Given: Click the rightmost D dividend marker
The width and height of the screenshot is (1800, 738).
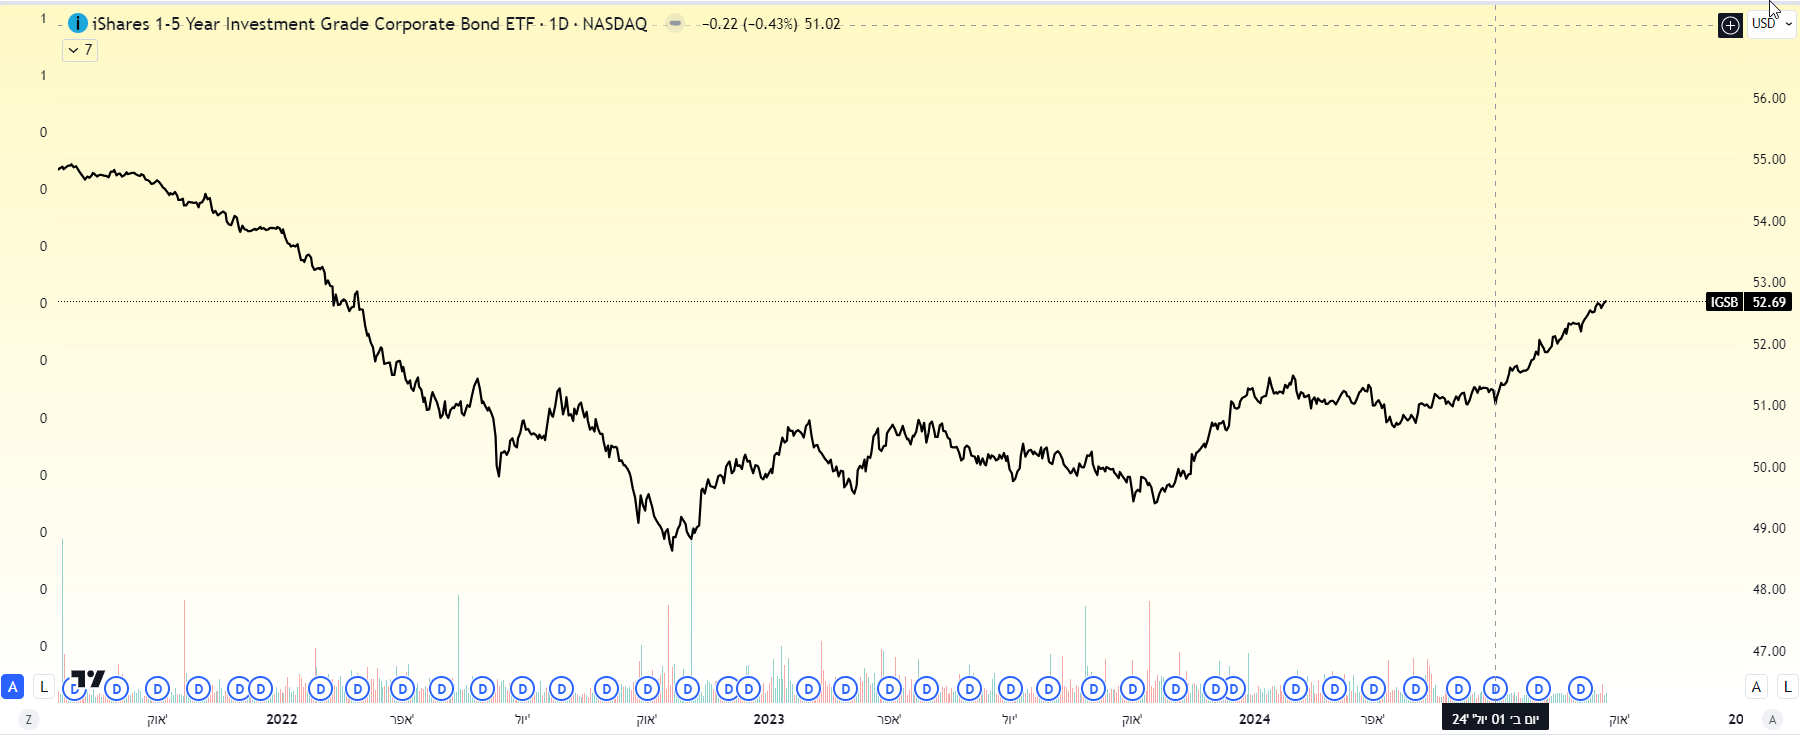Looking at the screenshot, I should [x=1580, y=689].
